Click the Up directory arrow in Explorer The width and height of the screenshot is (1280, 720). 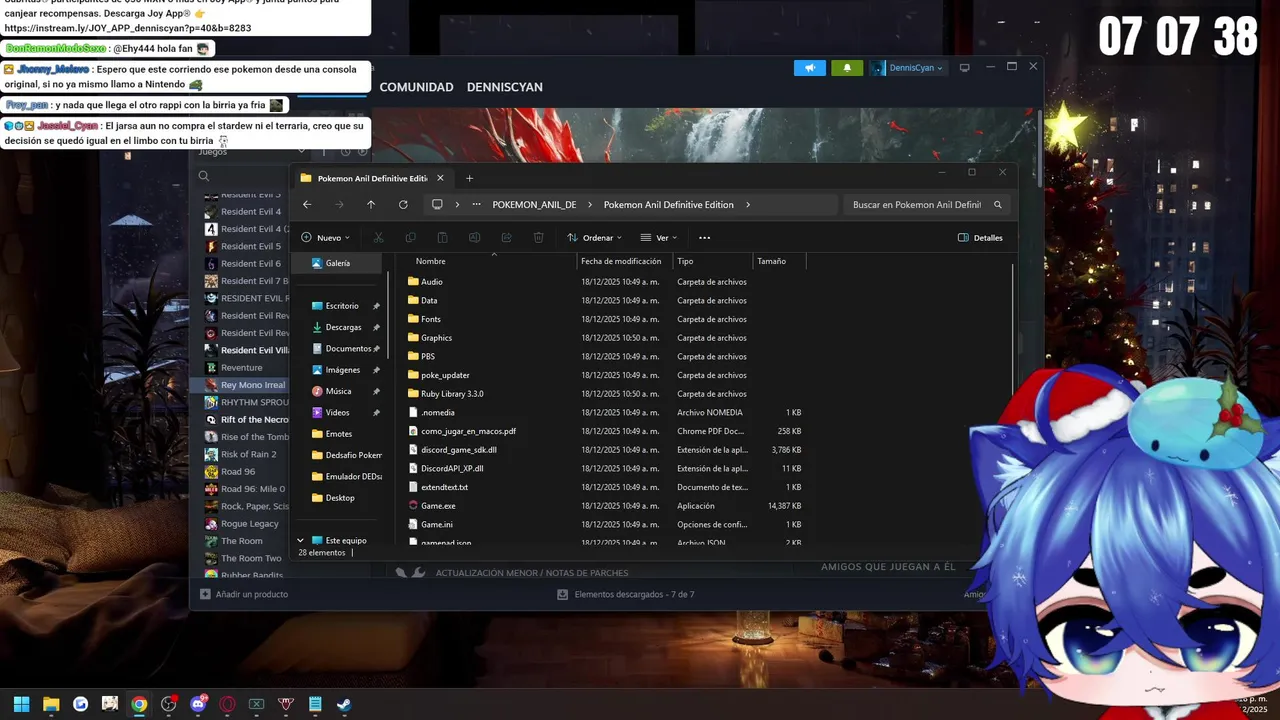point(371,204)
